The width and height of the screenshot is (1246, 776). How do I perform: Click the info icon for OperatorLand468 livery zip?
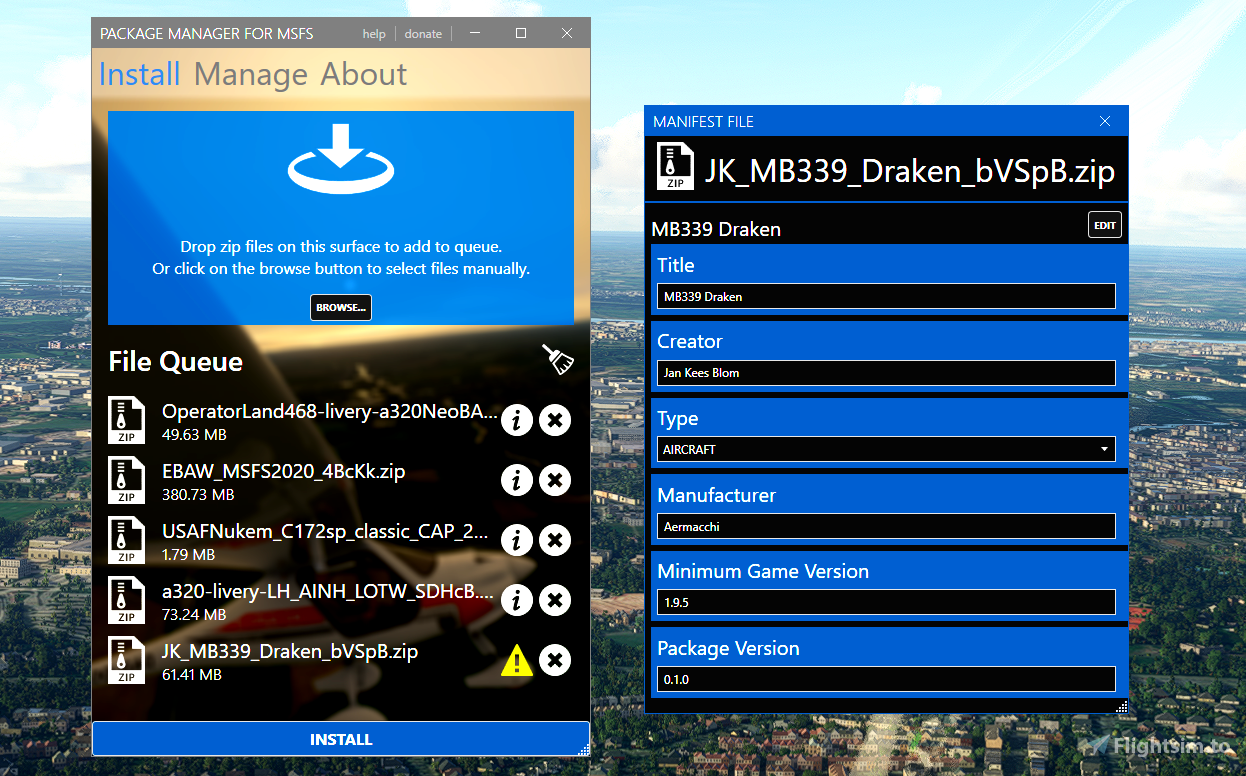pos(516,420)
